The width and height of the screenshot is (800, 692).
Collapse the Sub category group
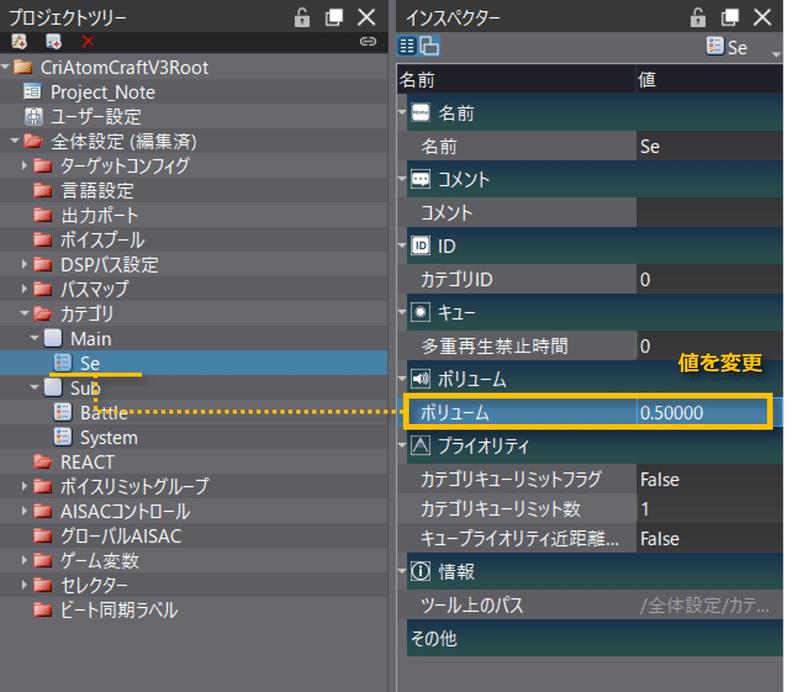(34, 387)
